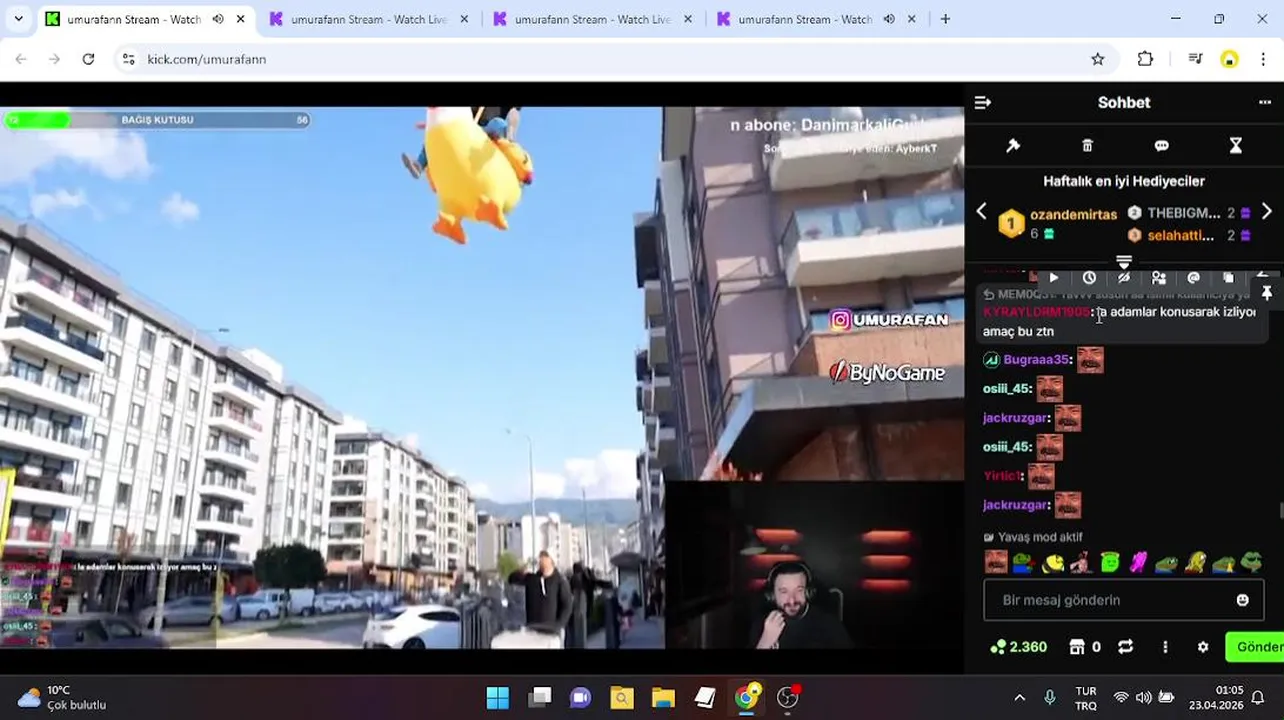Send message with Gönder button
Image resolution: width=1284 pixels, height=720 pixels.
(1255, 647)
